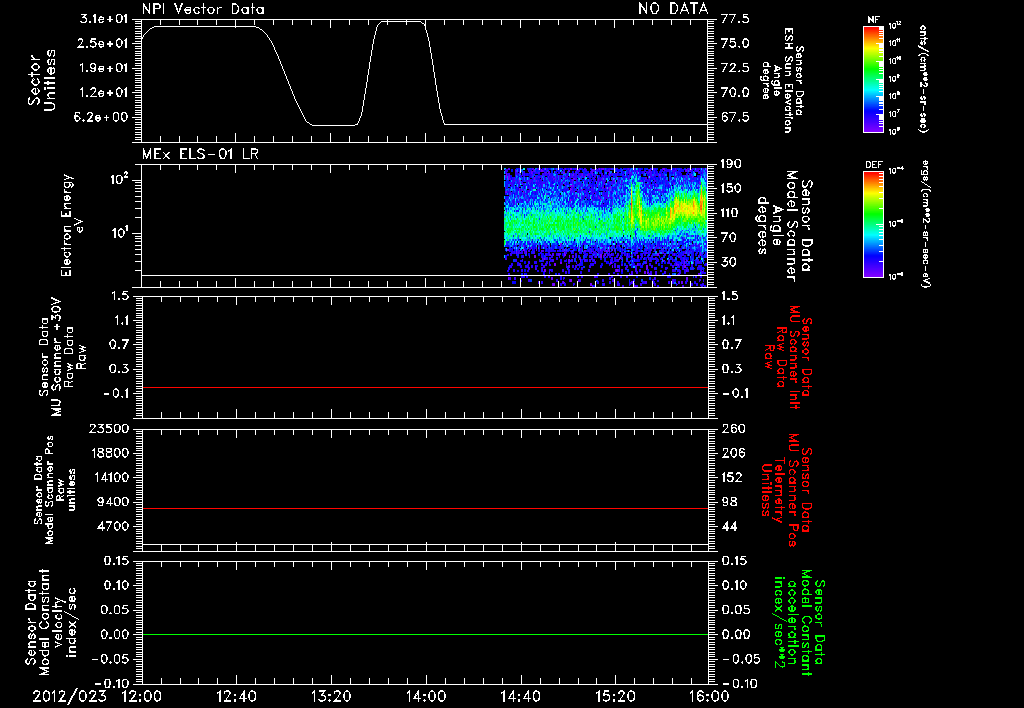Click the MEx ELS-01 LR panel title
Viewport: 1024px width, 708px height.
click(200, 154)
